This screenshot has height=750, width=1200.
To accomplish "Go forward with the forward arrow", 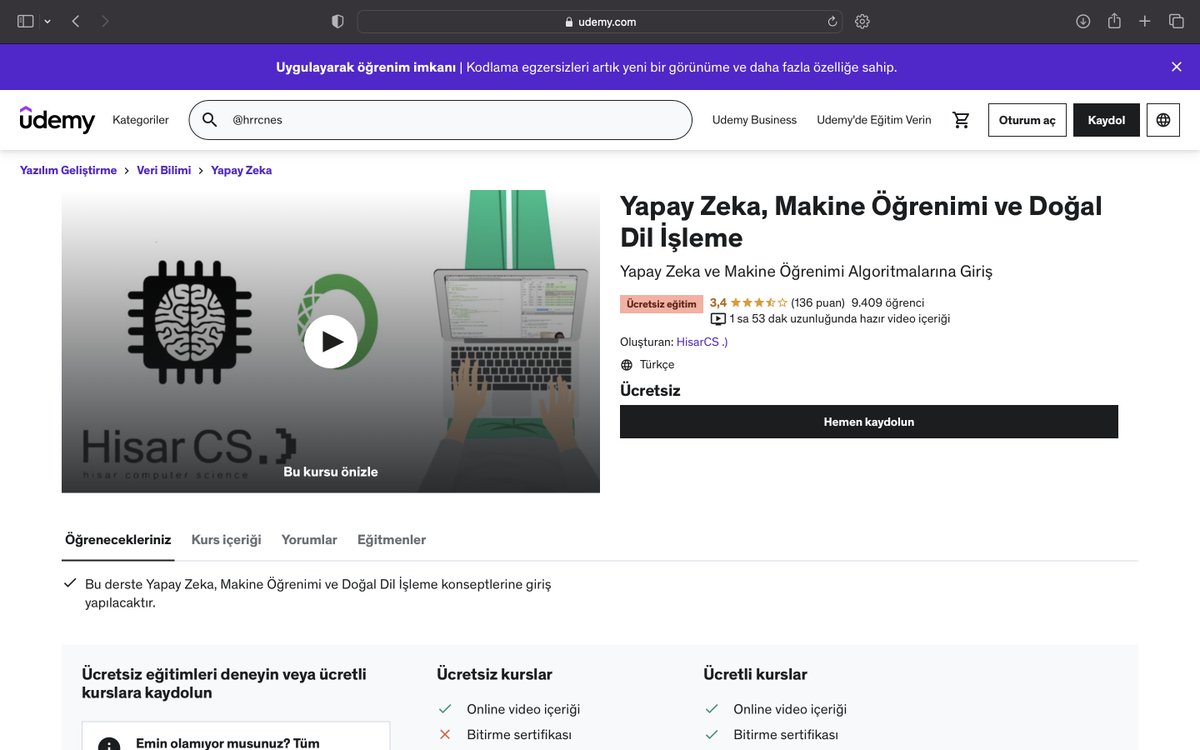I will [105, 21].
